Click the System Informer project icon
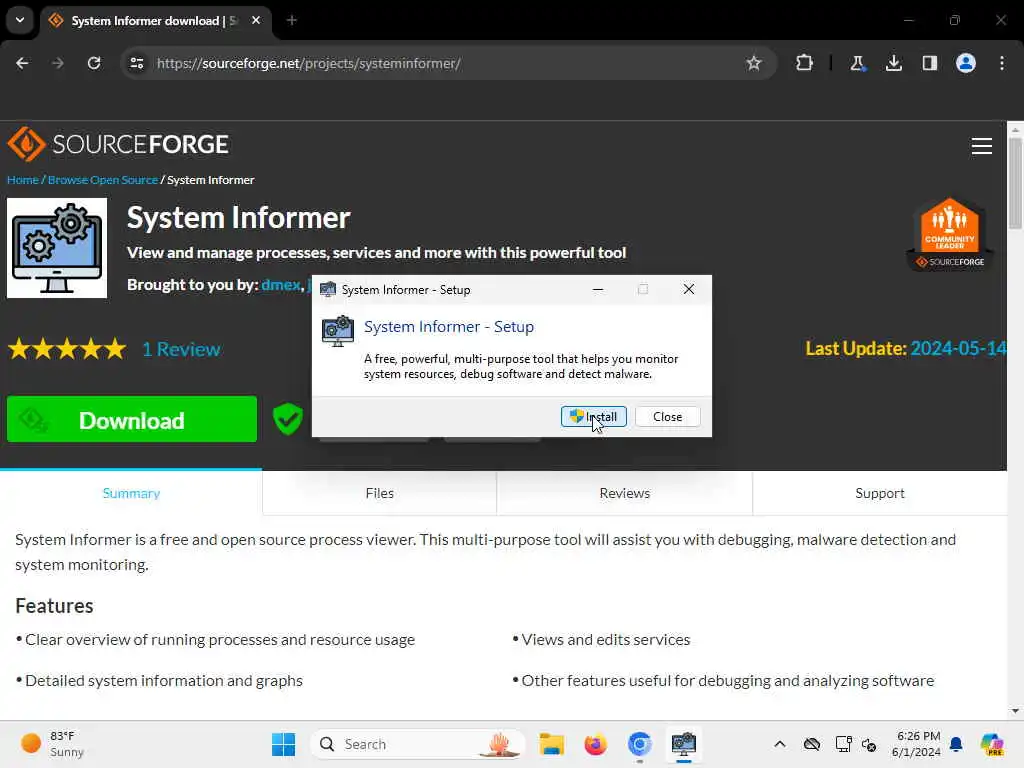The image size is (1024, 768). (57, 248)
